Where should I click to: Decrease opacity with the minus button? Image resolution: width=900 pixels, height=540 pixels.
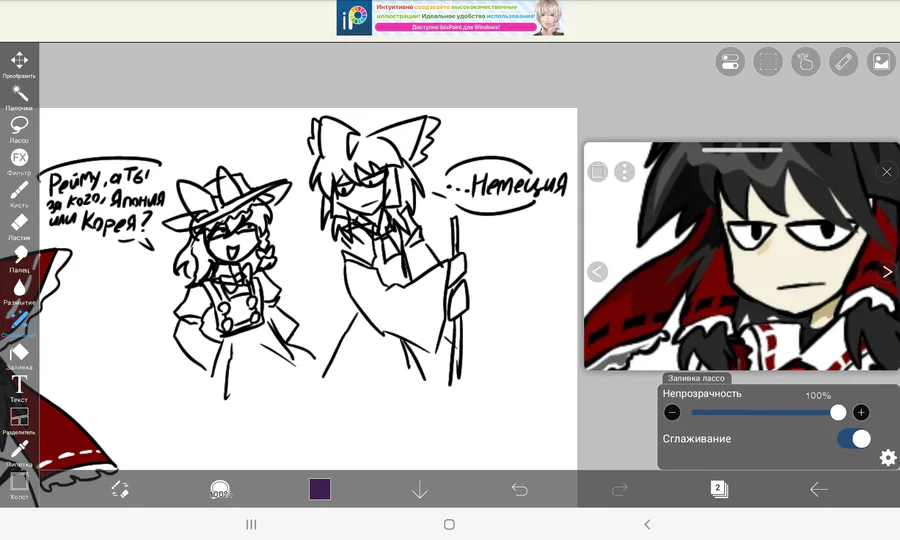(672, 412)
